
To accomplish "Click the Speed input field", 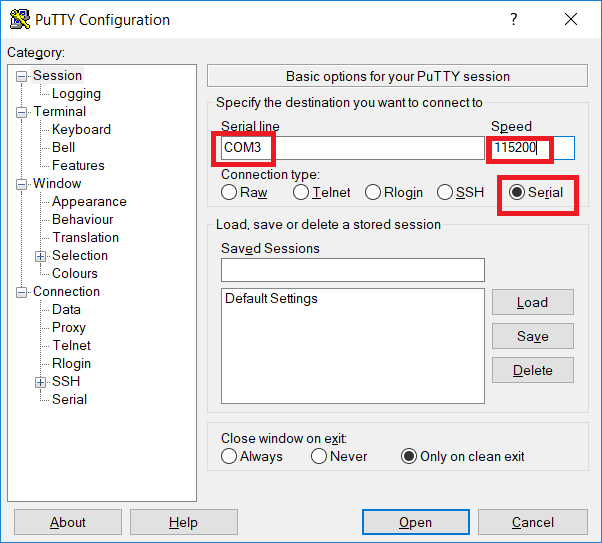I will [533, 148].
